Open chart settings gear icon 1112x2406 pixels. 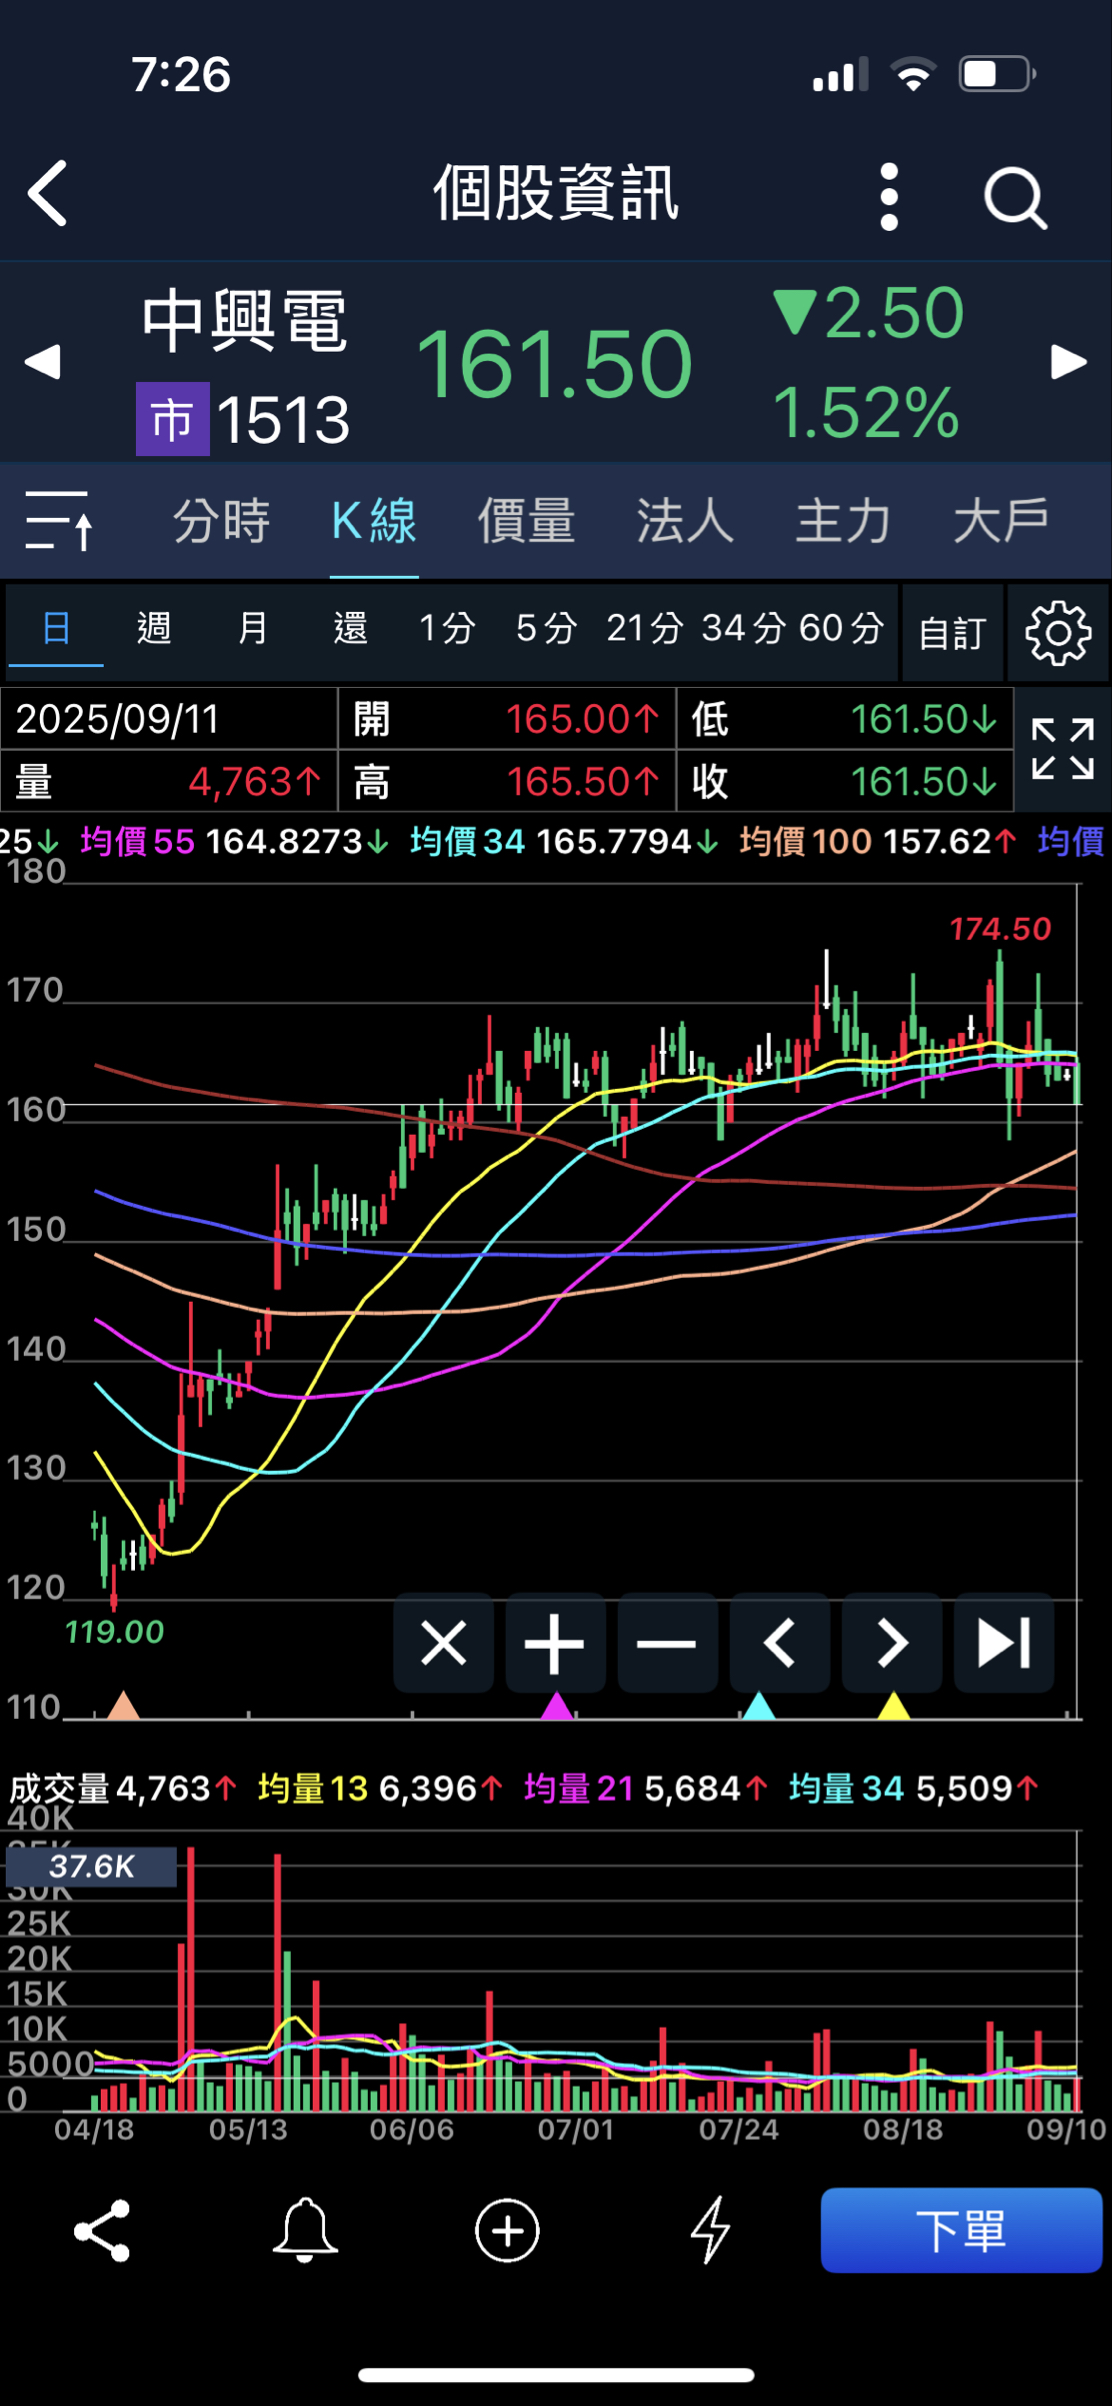click(x=1058, y=633)
